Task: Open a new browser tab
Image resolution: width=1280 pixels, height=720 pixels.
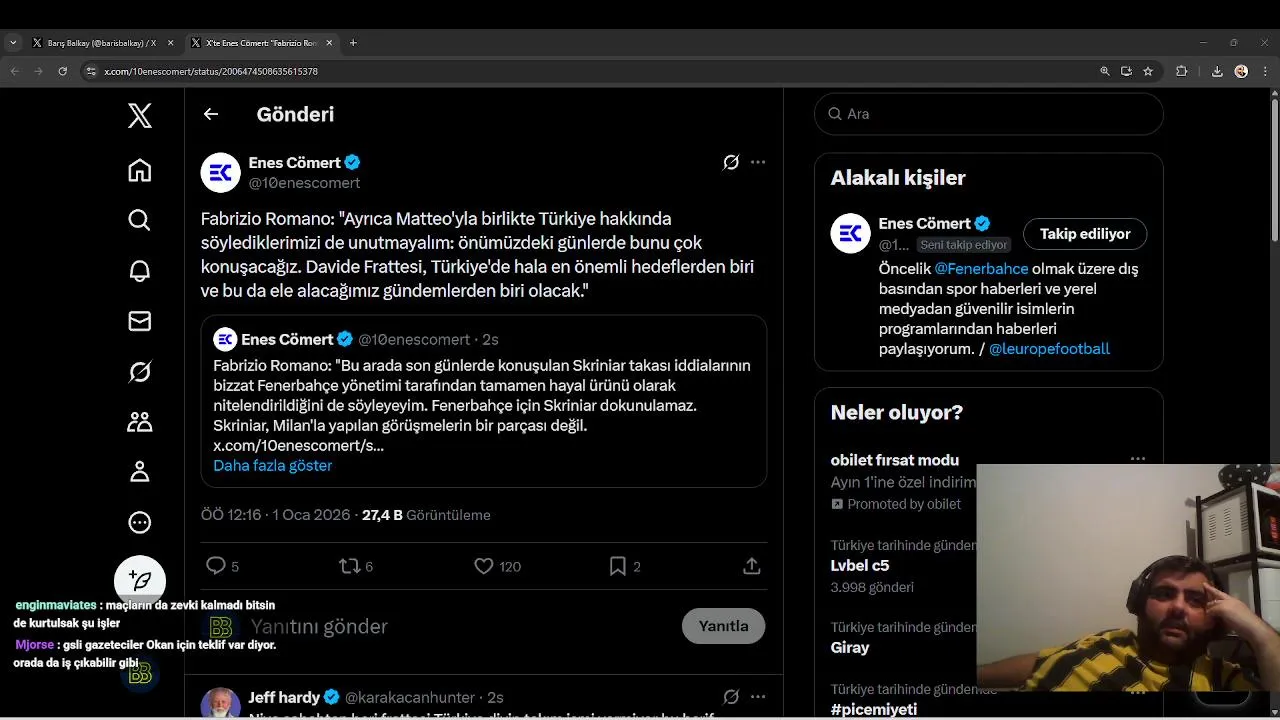Action: [353, 43]
